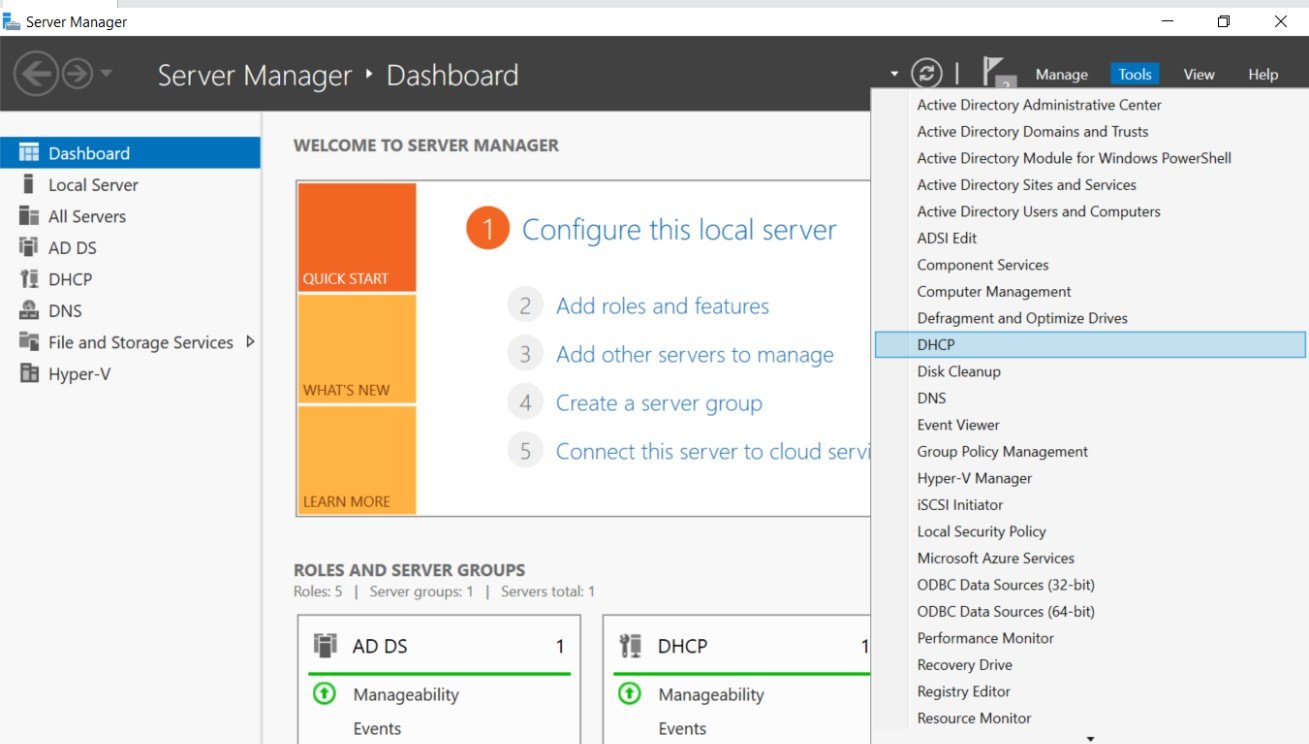Click the Tools menu scroll-down arrow
The height and width of the screenshot is (744, 1309).
click(x=1090, y=738)
